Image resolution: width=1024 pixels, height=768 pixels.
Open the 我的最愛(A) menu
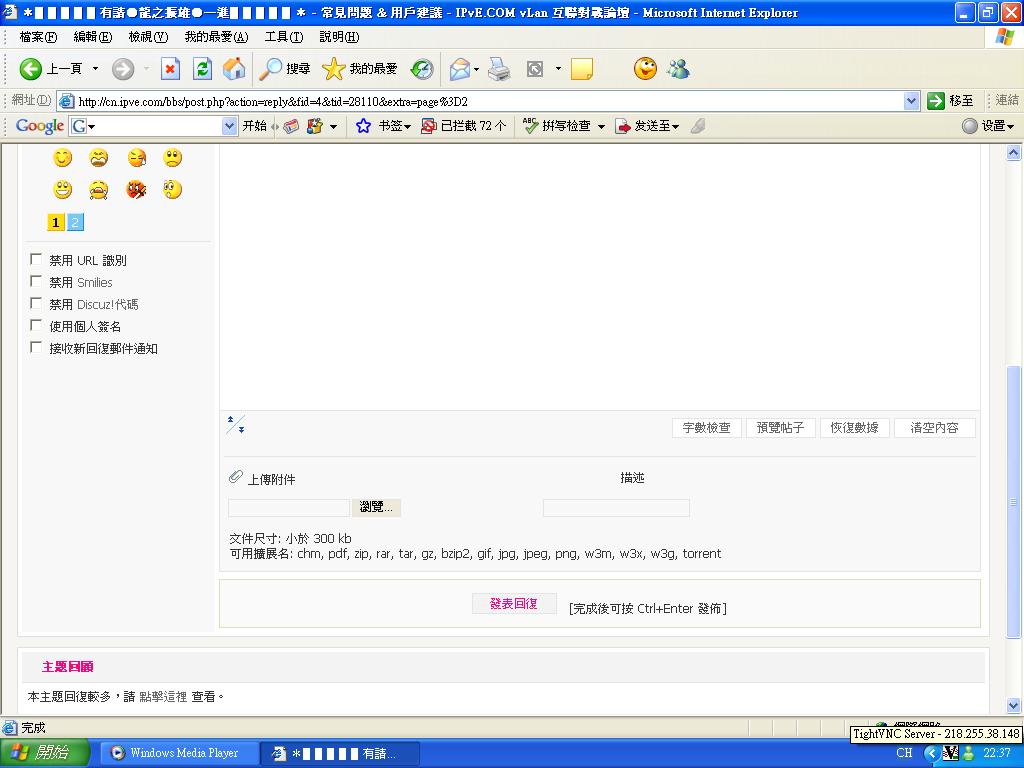(x=216, y=37)
